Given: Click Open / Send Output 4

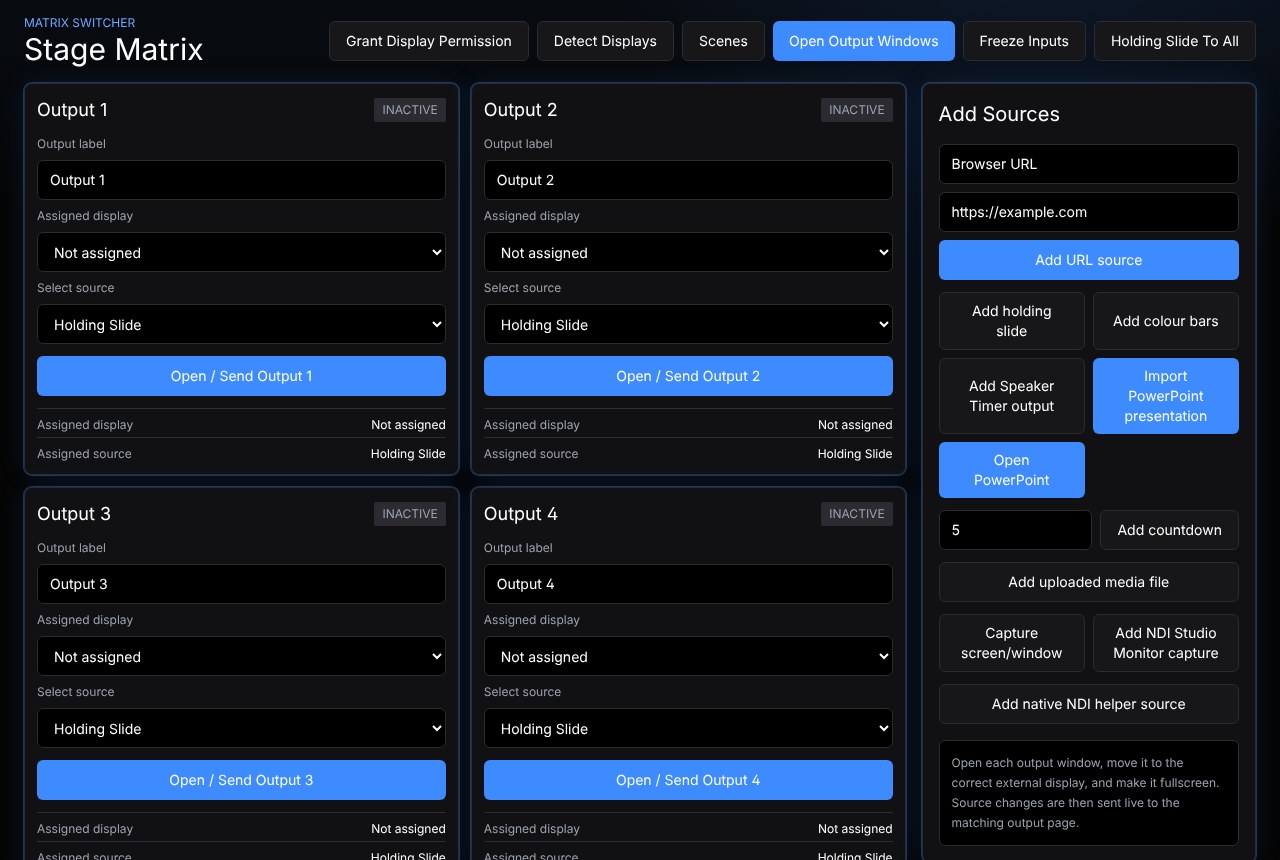Looking at the screenshot, I should [688, 780].
